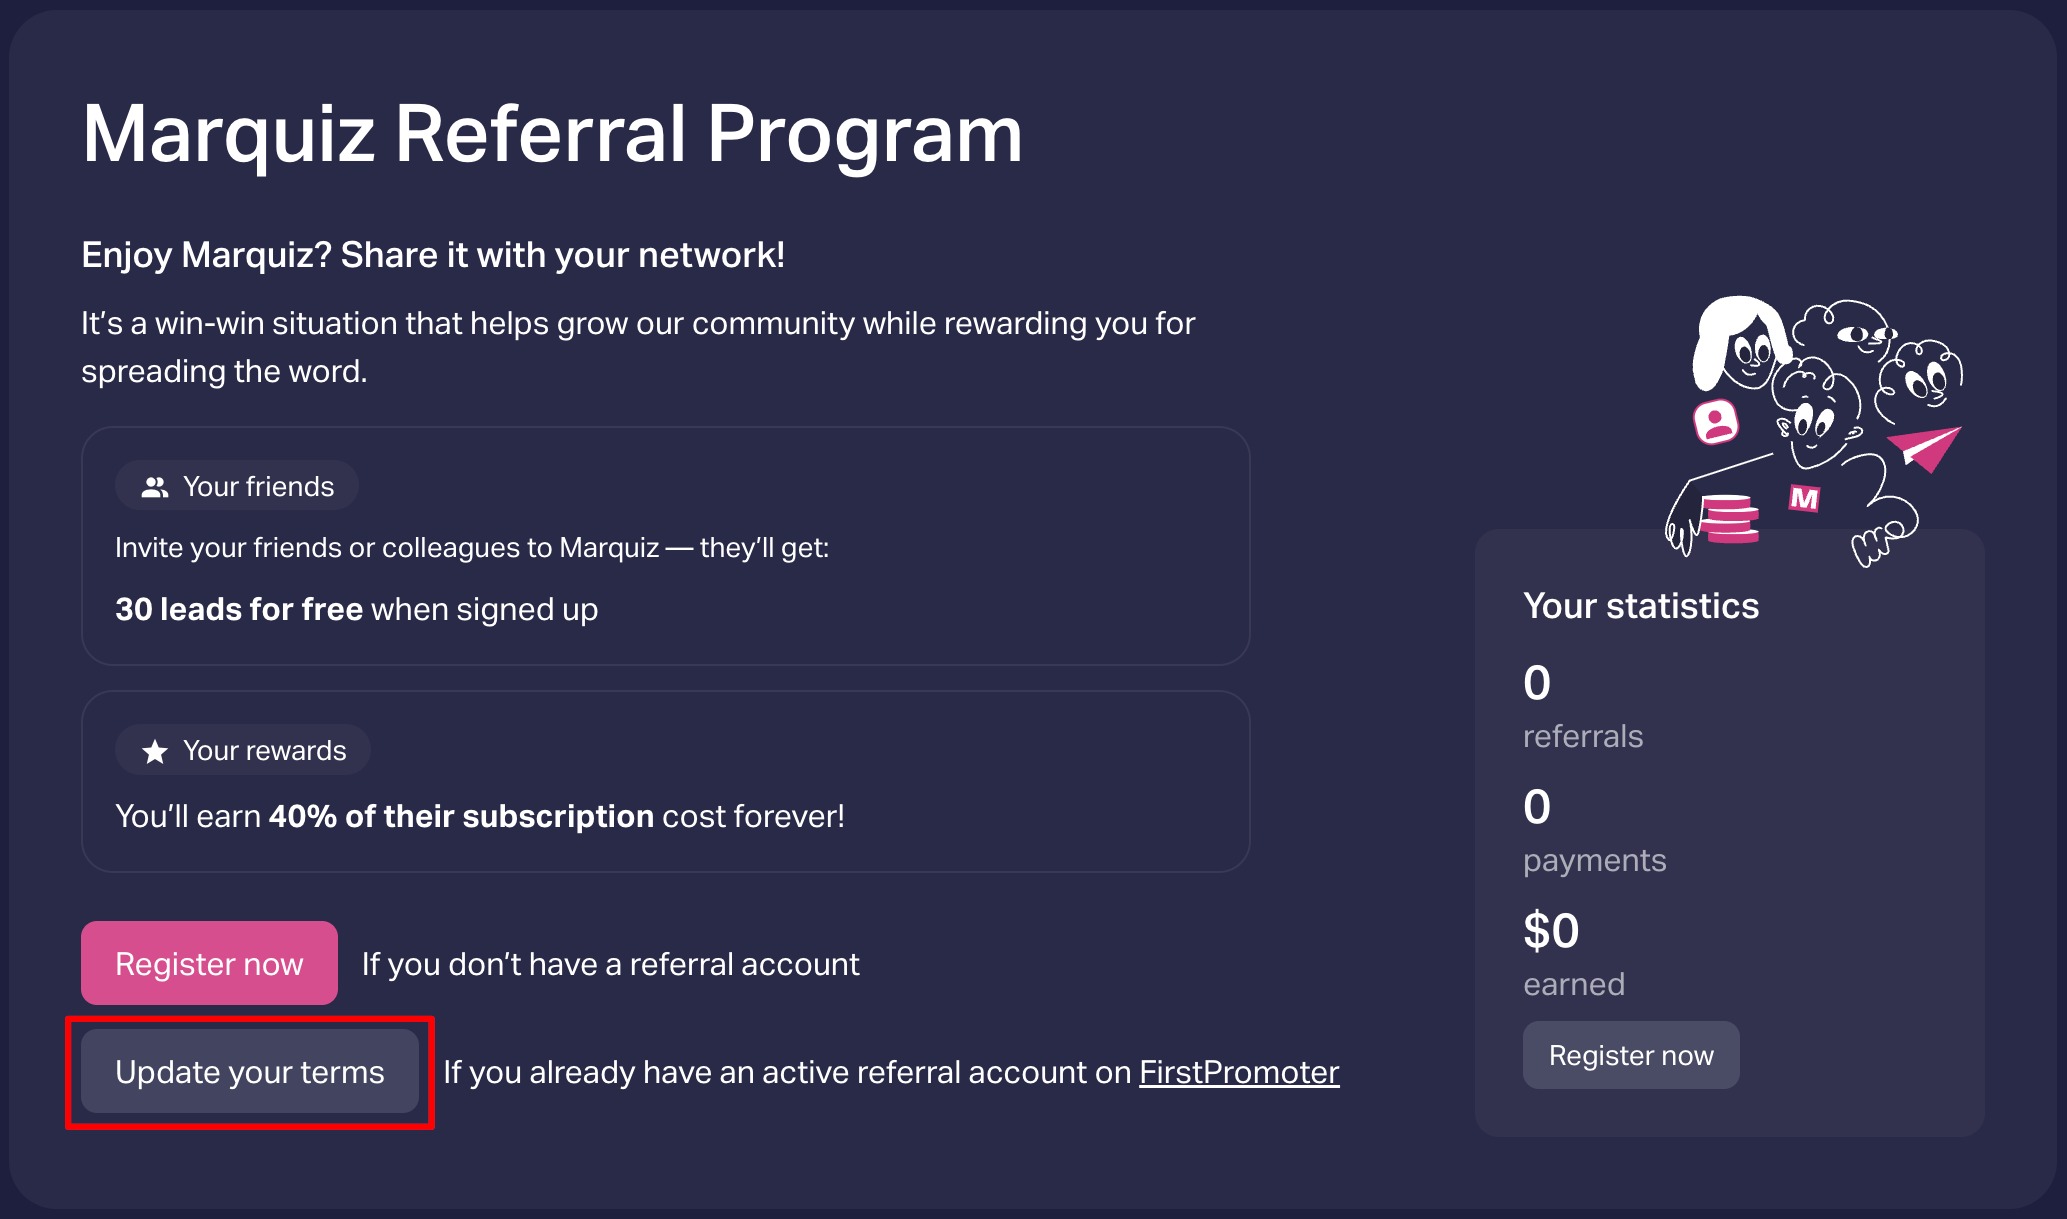Click the pink coin stack illustration

coord(1730,519)
